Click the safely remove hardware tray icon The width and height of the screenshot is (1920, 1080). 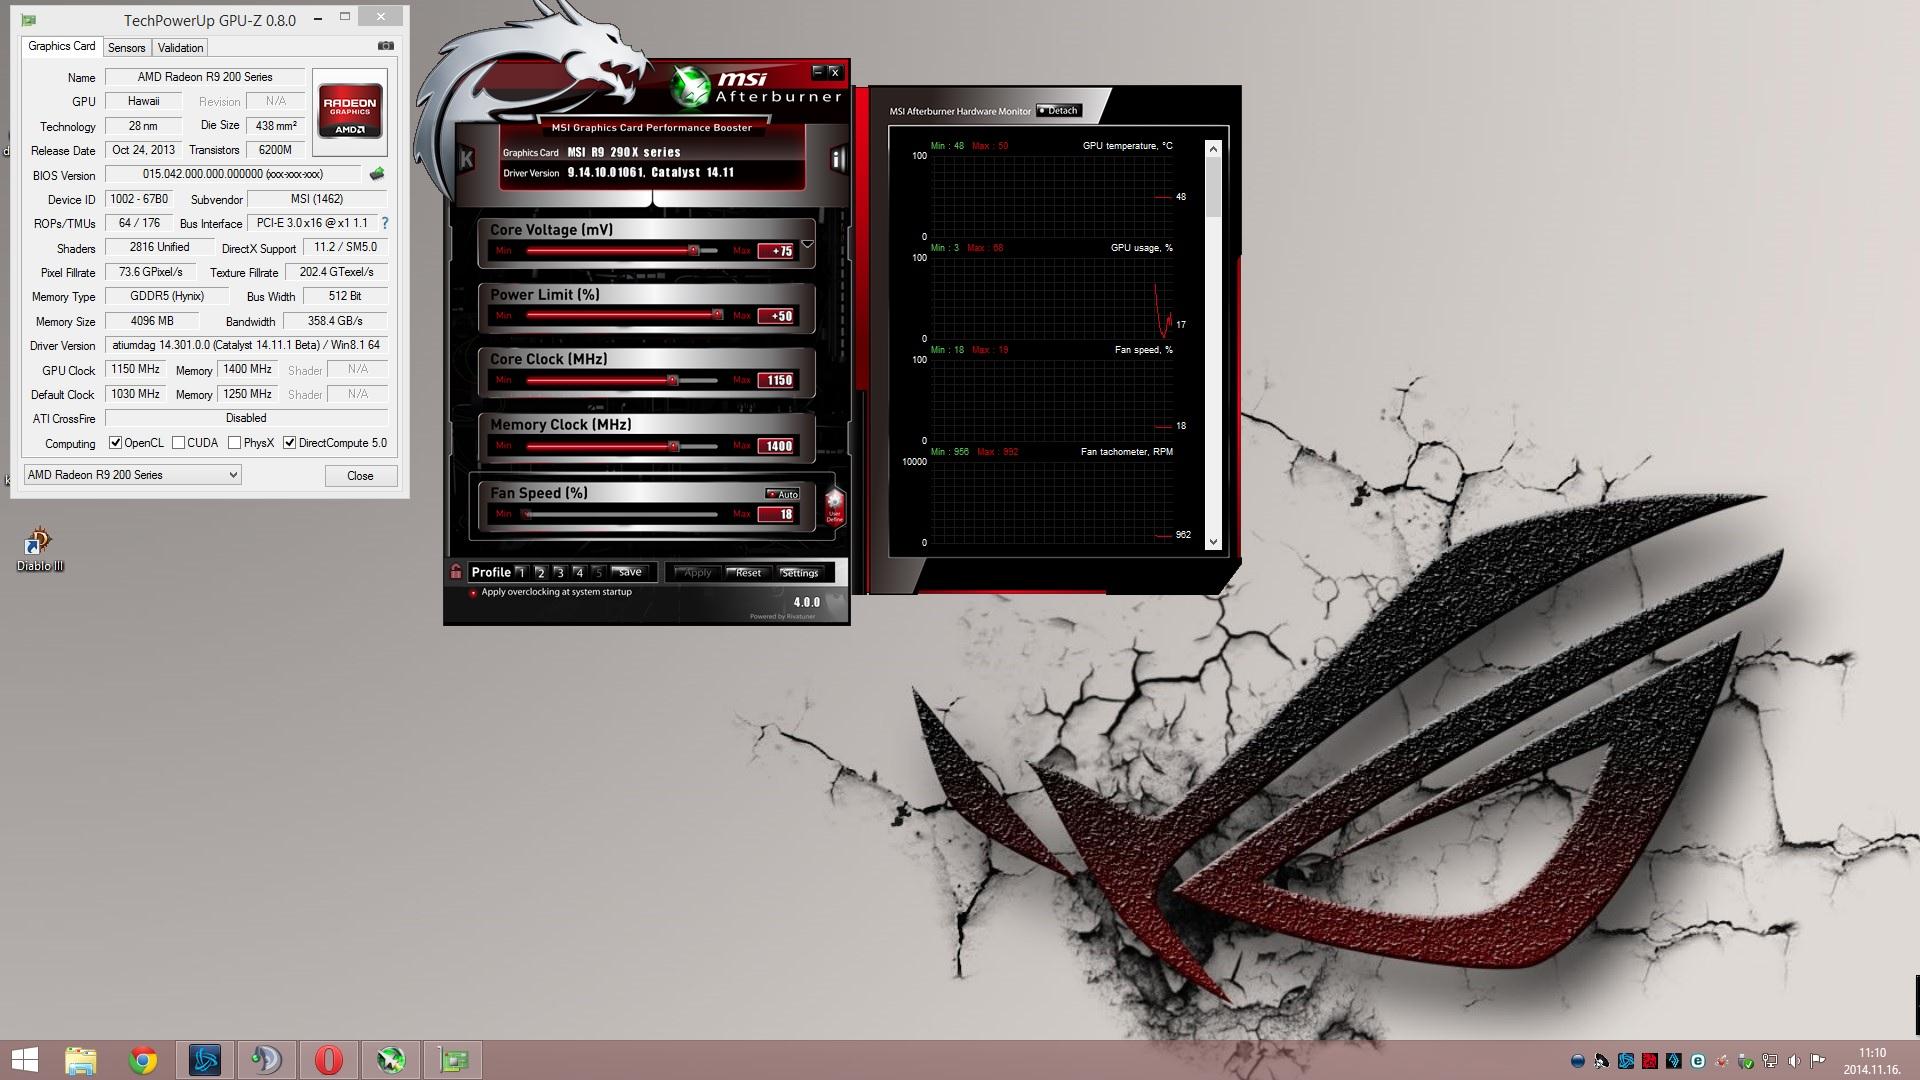[1746, 1061]
